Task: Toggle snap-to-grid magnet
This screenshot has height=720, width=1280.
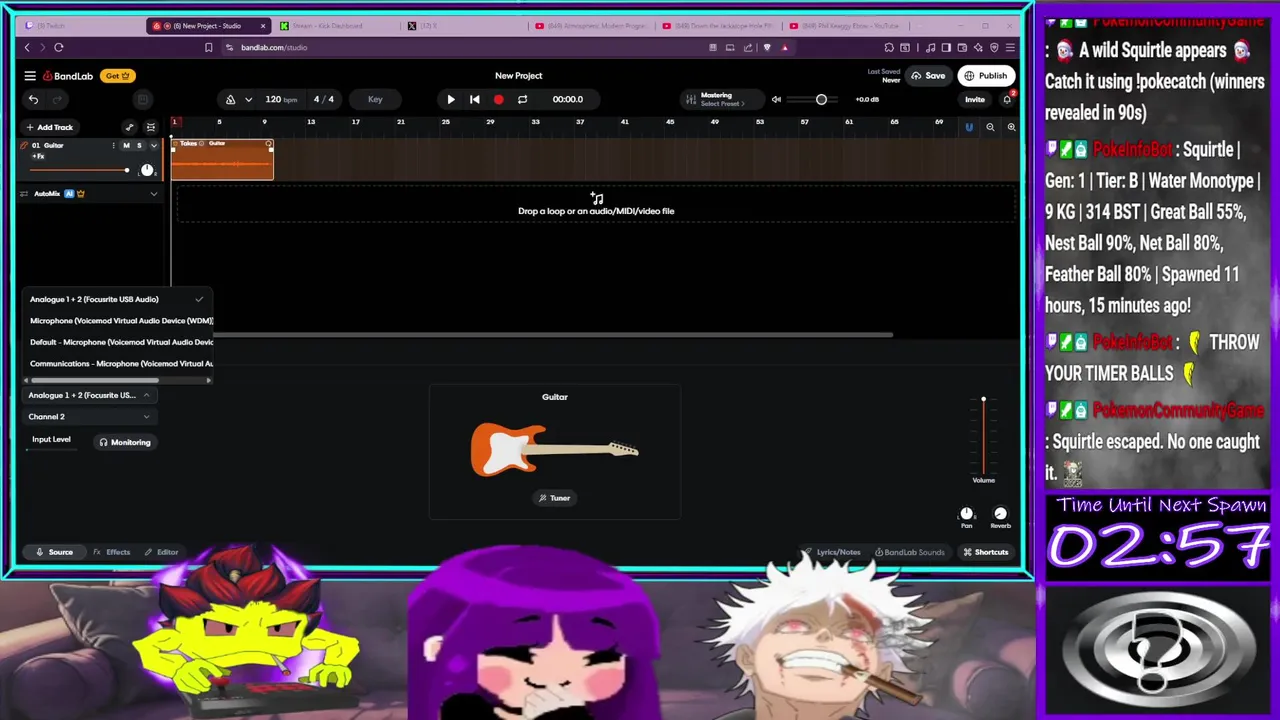Action: coord(968,127)
